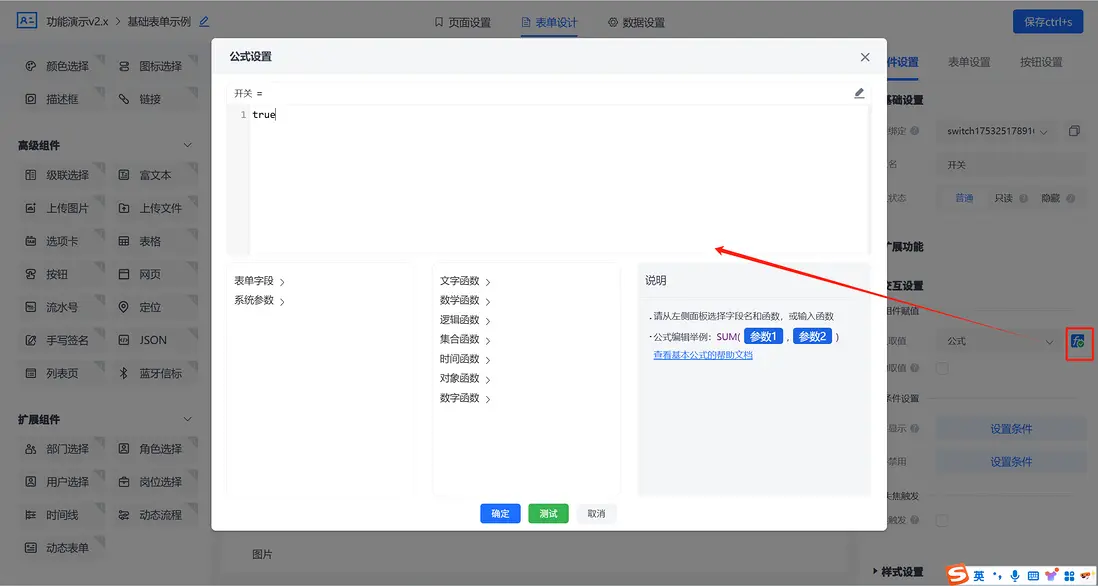Click the 定位 location pin icon

(124, 307)
